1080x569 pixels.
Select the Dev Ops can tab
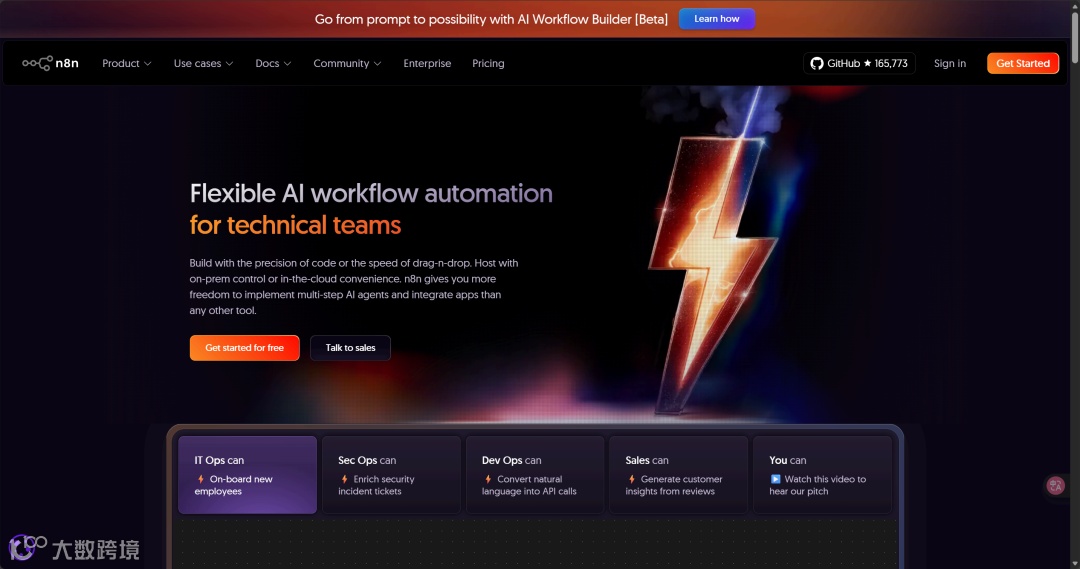point(535,475)
